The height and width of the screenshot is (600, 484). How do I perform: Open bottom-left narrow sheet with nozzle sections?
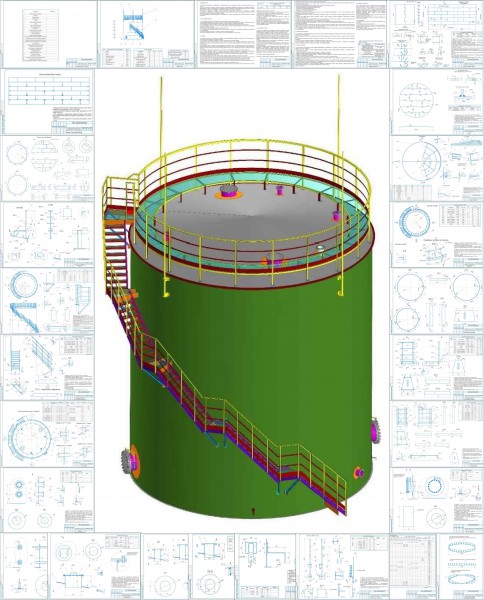pyautogui.click(x=25, y=566)
